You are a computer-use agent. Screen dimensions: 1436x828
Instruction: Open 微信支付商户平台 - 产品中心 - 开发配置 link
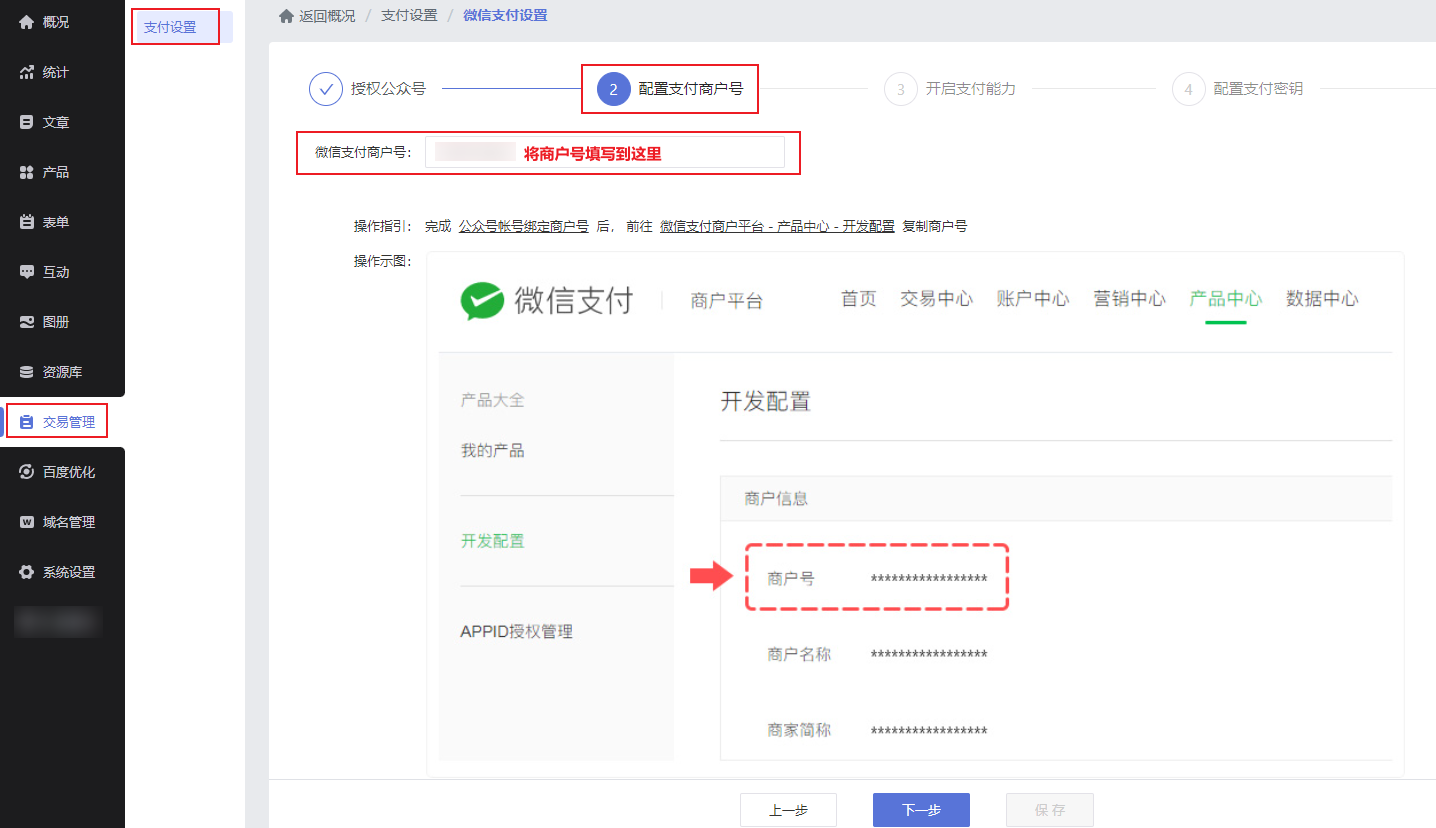pyautogui.click(x=777, y=226)
